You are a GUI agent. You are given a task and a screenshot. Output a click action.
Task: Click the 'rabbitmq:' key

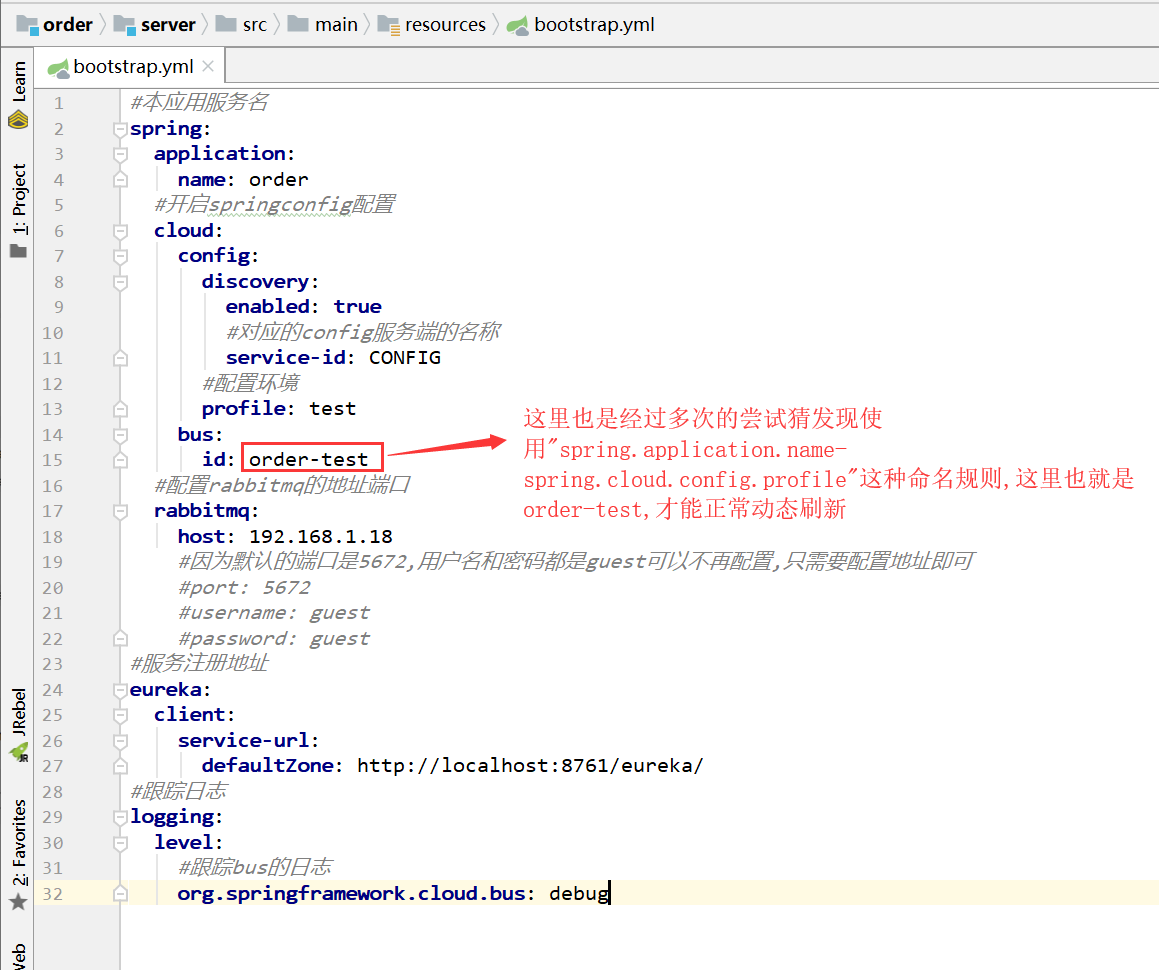206,511
